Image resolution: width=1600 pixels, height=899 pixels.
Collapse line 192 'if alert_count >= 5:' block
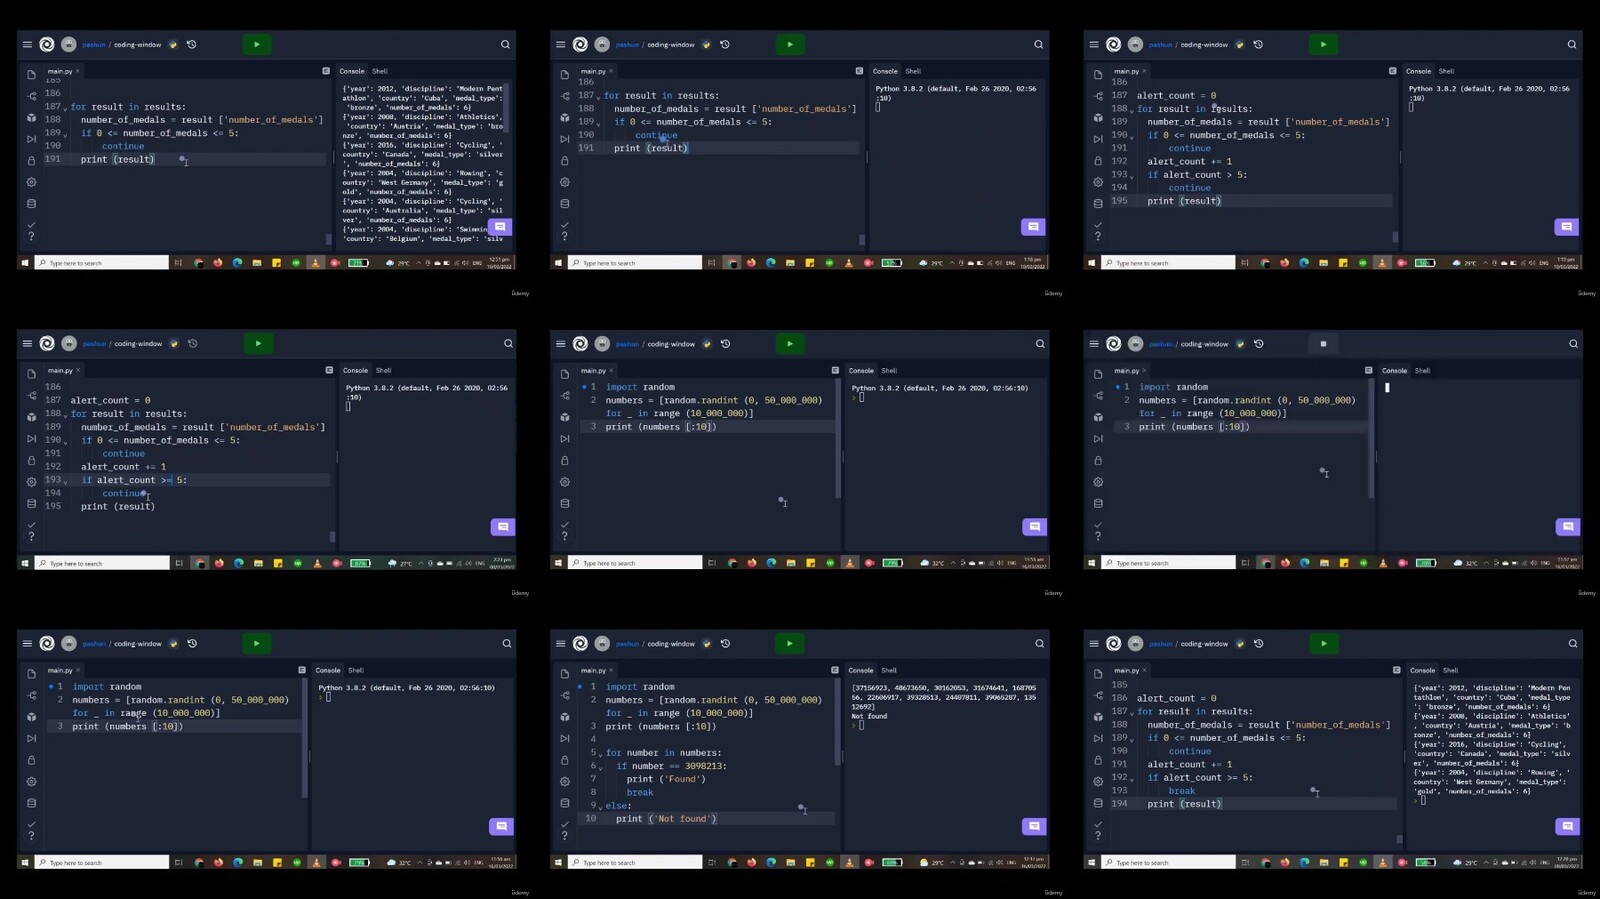pyautogui.click(x=1133, y=779)
